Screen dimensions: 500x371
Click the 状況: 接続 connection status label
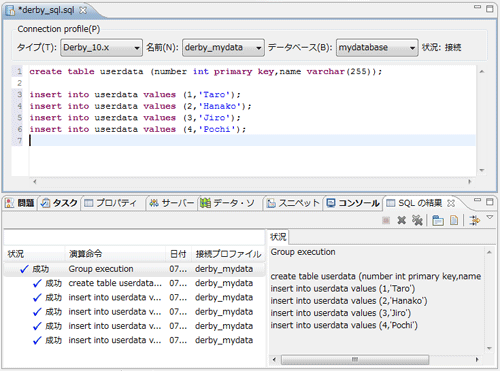(x=441, y=48)
